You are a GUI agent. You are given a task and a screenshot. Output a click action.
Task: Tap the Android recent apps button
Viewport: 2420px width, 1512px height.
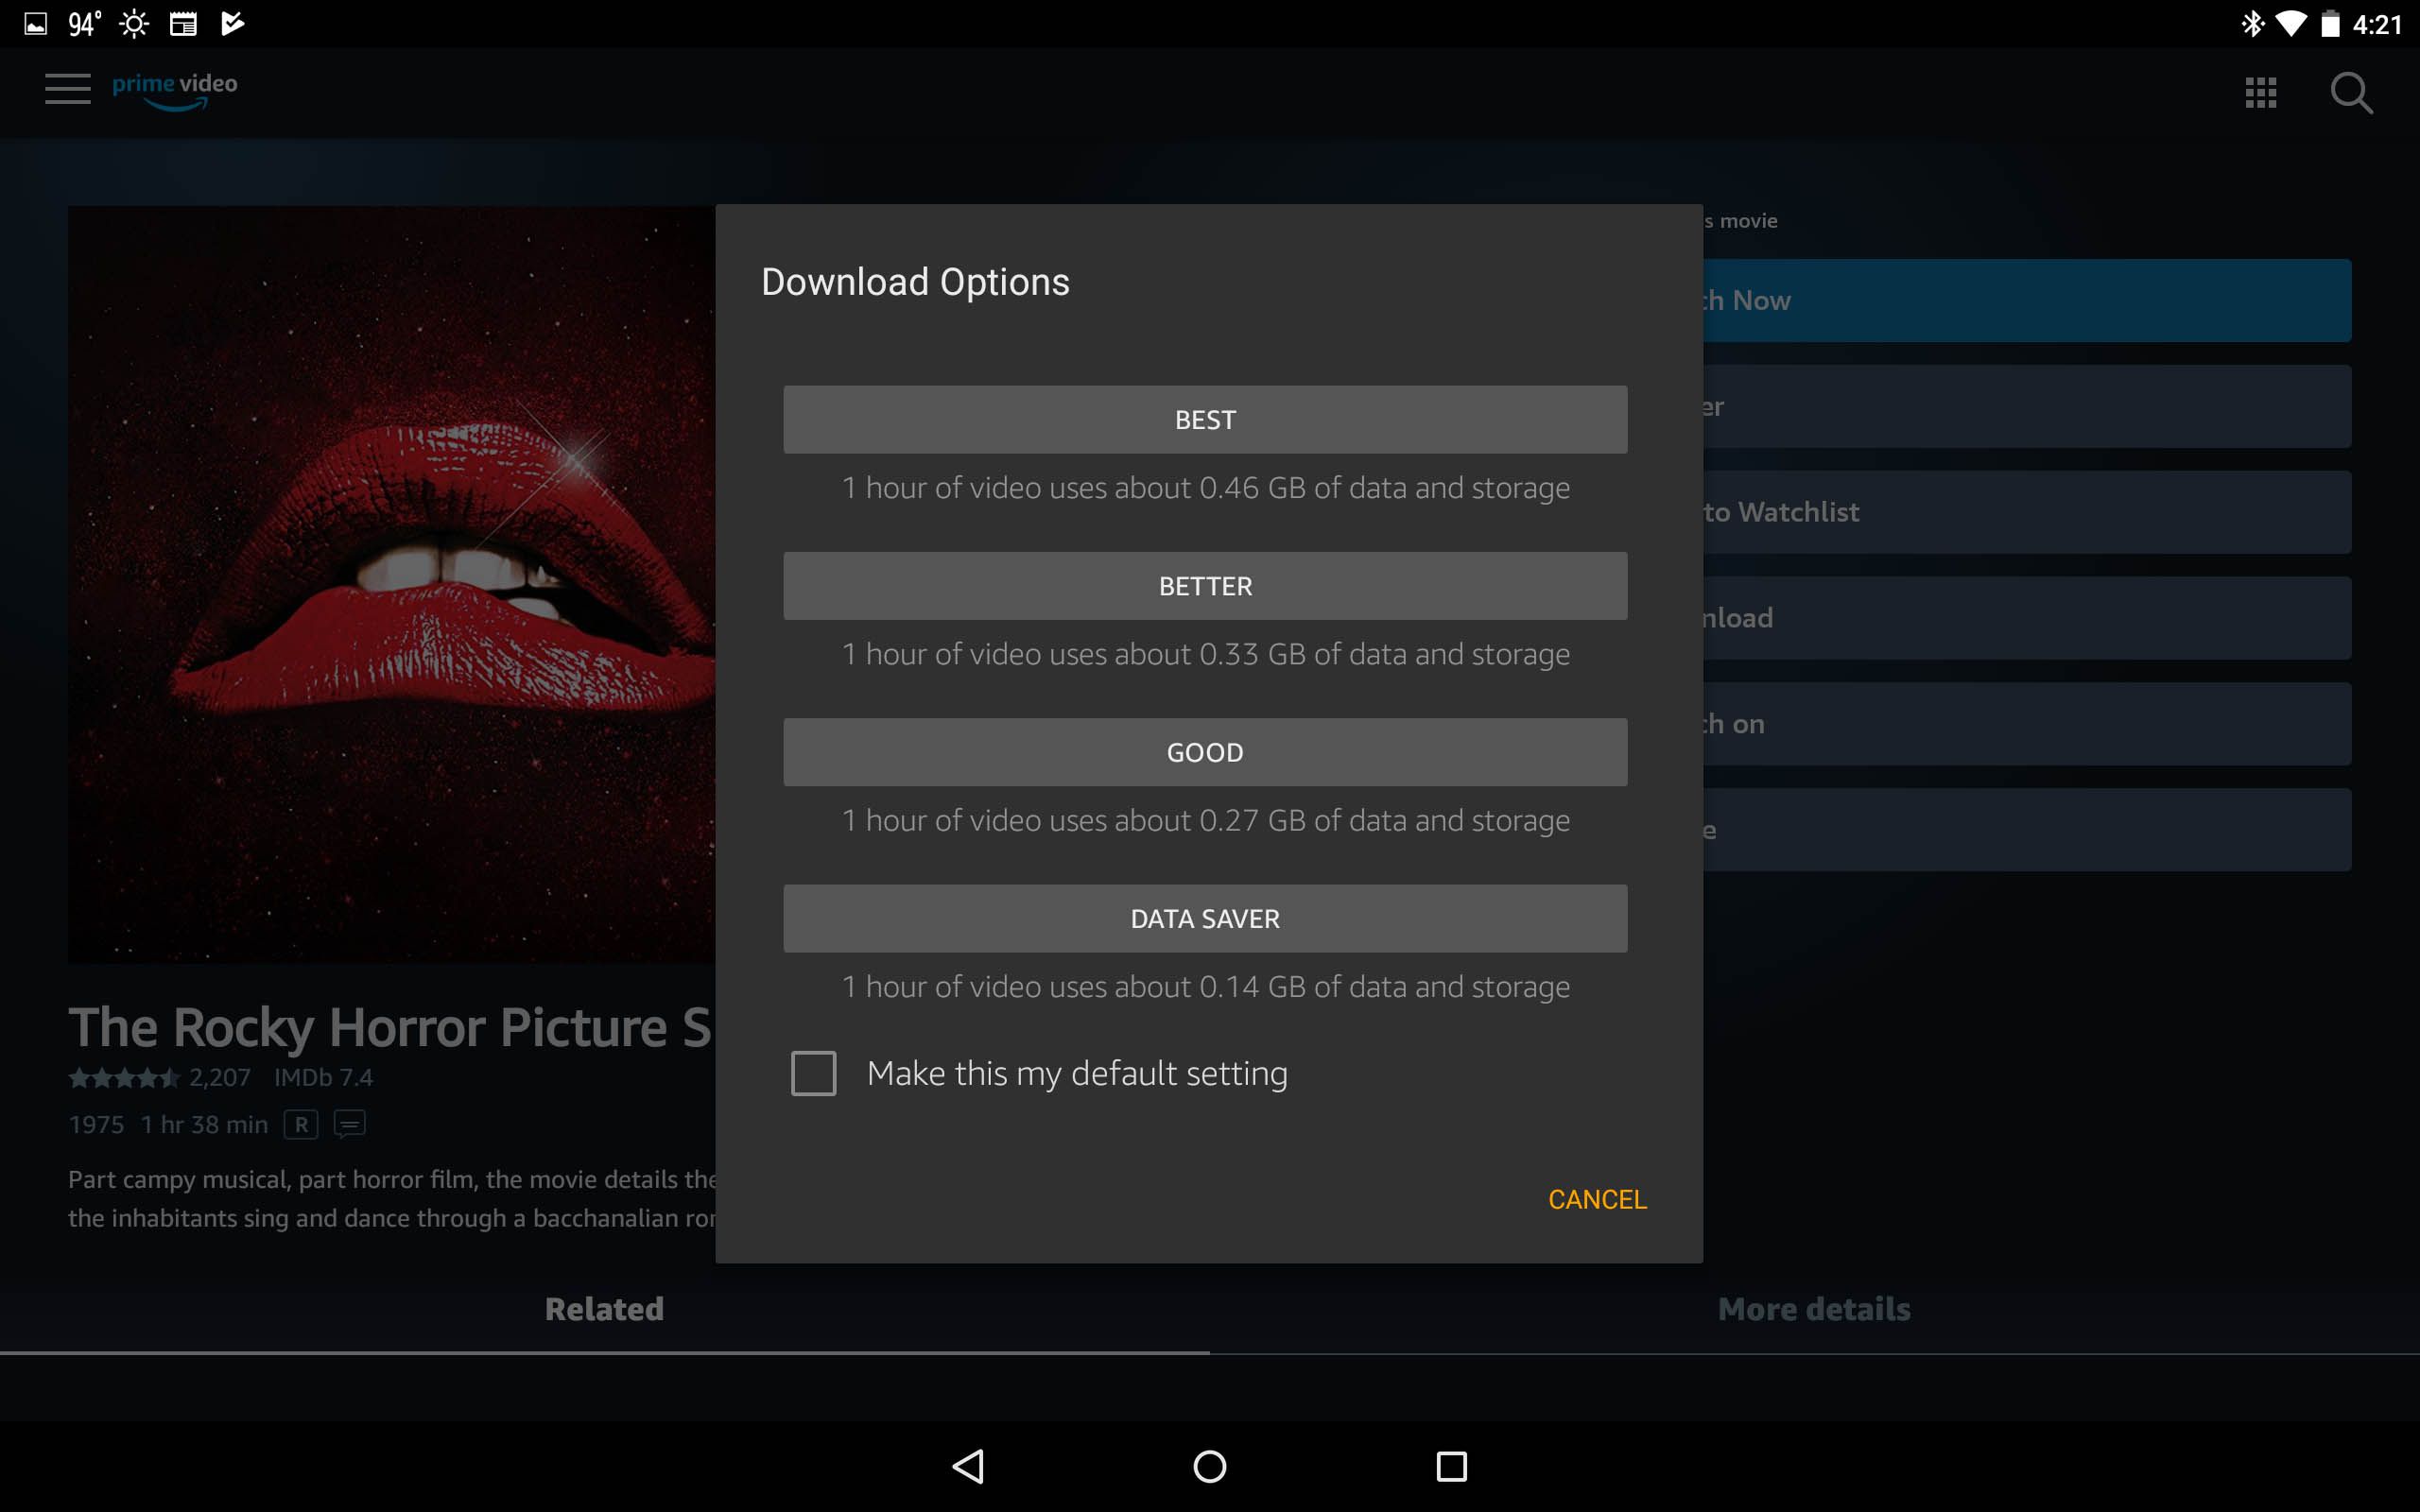(x=1451, y=1466)
